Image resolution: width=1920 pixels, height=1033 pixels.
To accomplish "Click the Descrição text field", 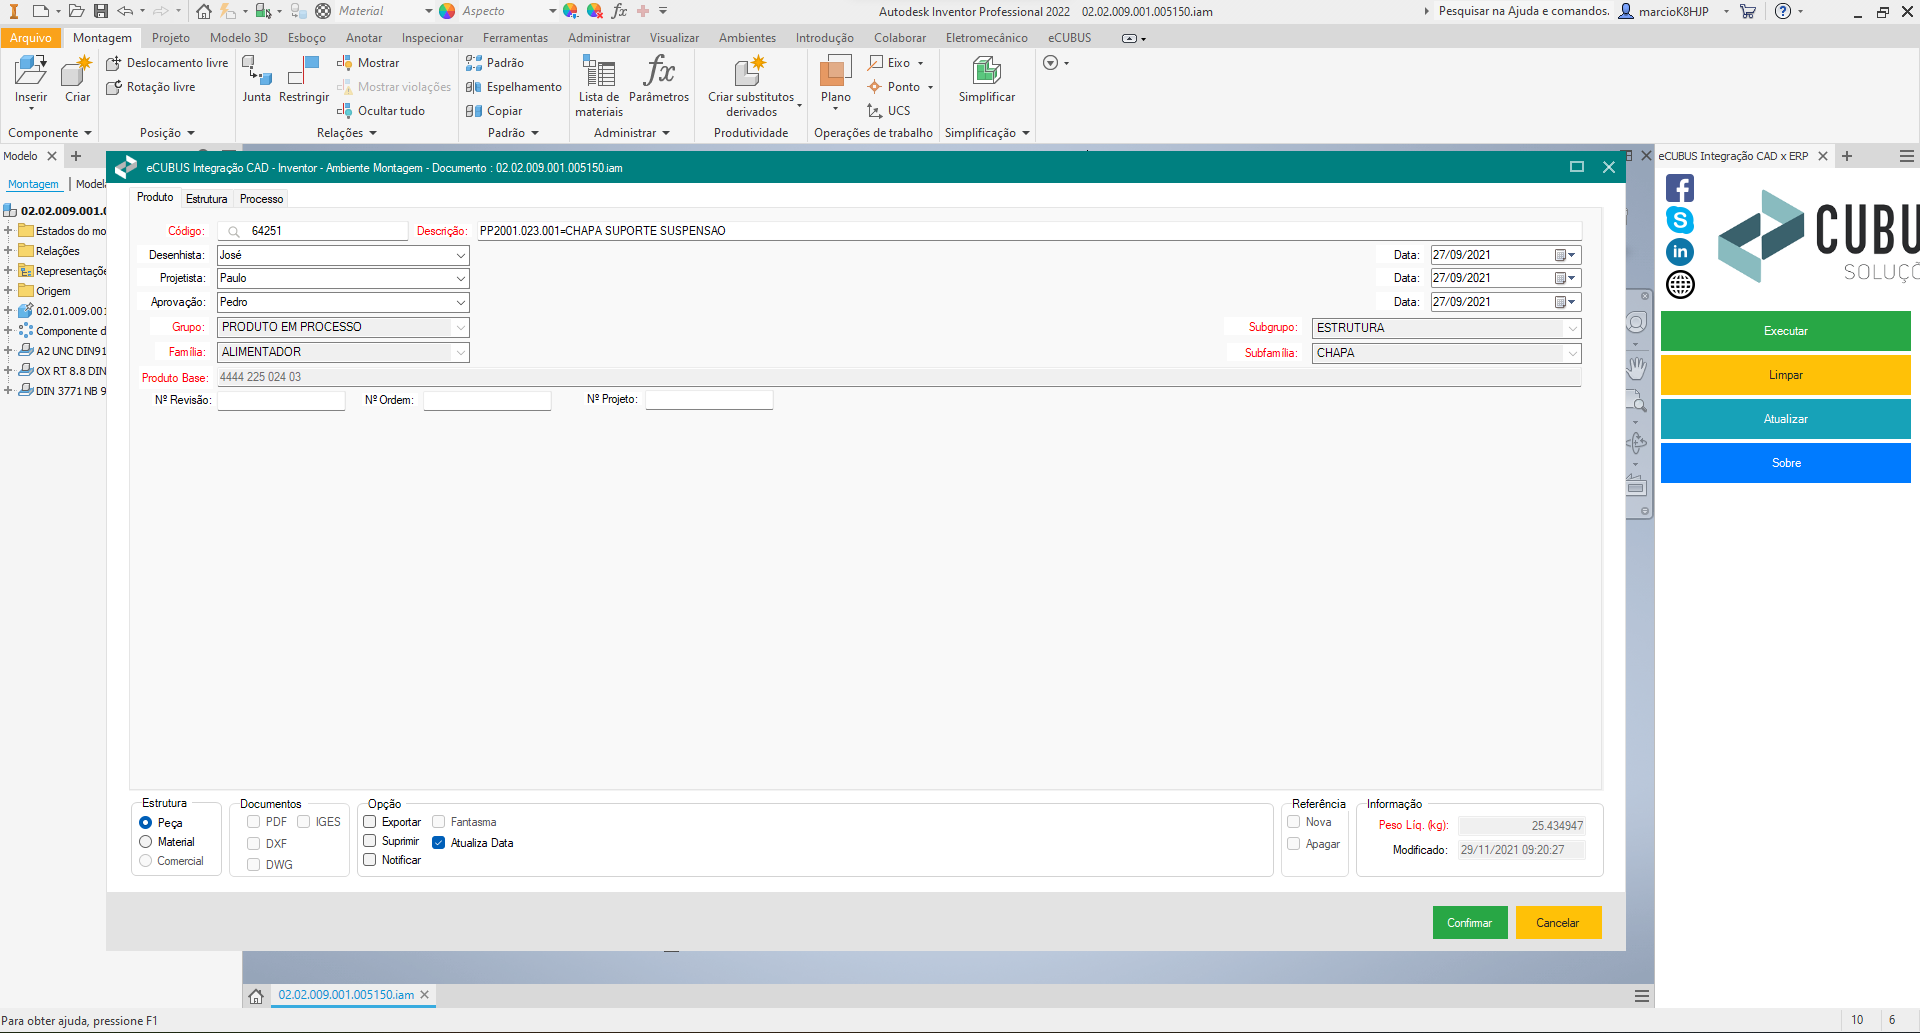I will (x=1029, y=231).
